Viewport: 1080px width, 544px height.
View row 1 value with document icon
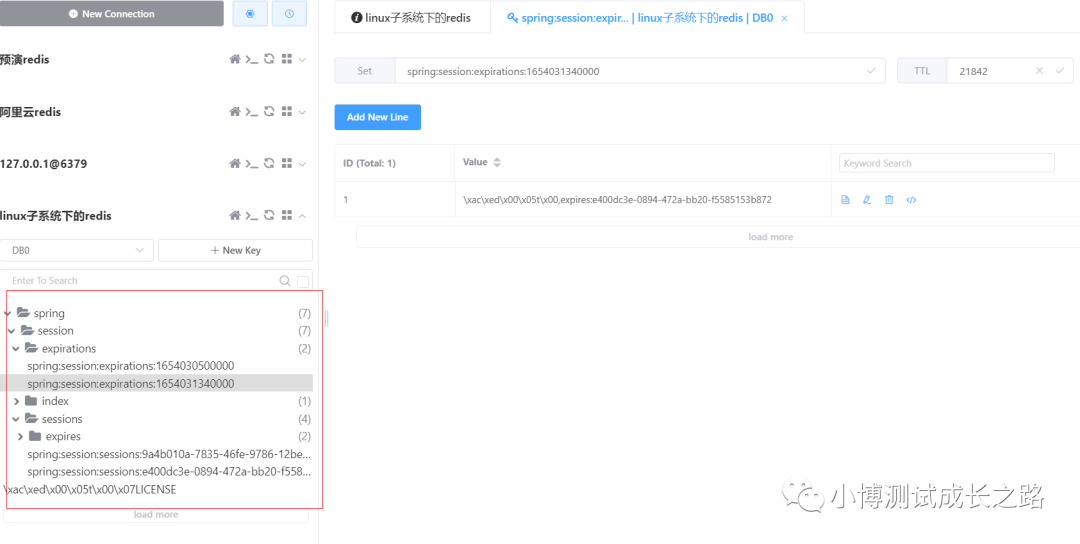(845, 200)
